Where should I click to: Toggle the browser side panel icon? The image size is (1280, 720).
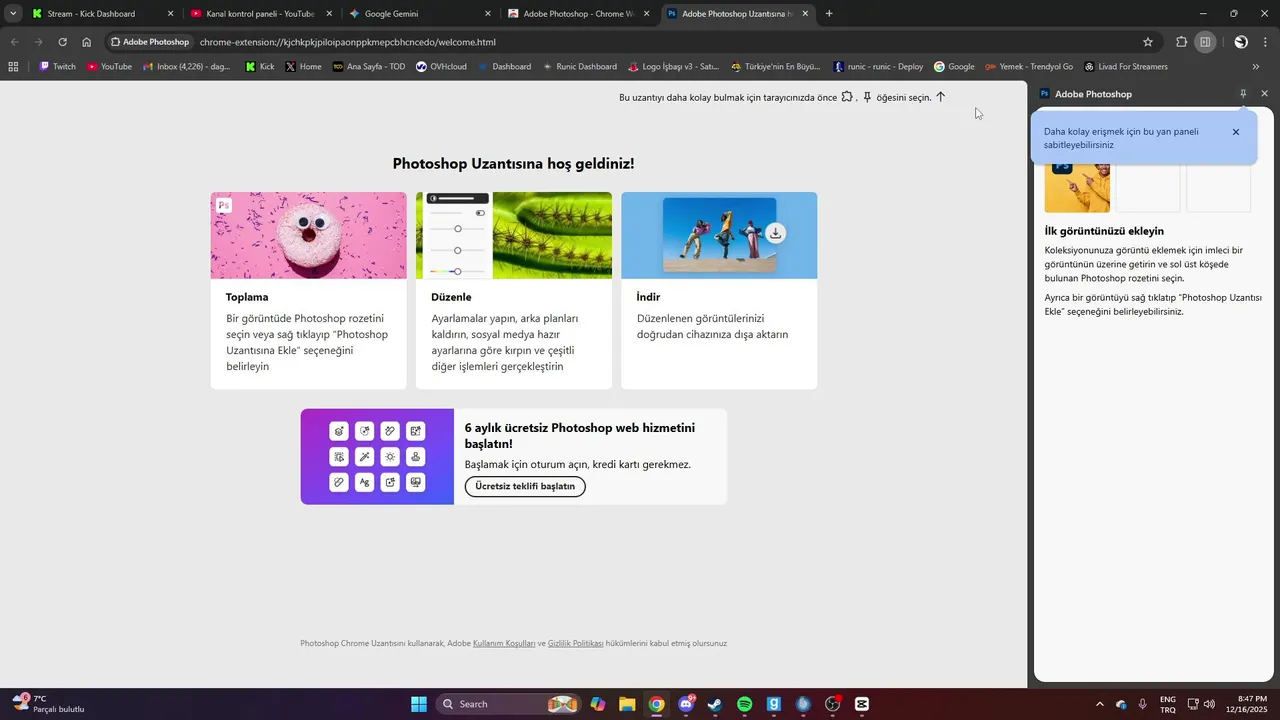pyautogui.click(x=1206, y=42)
